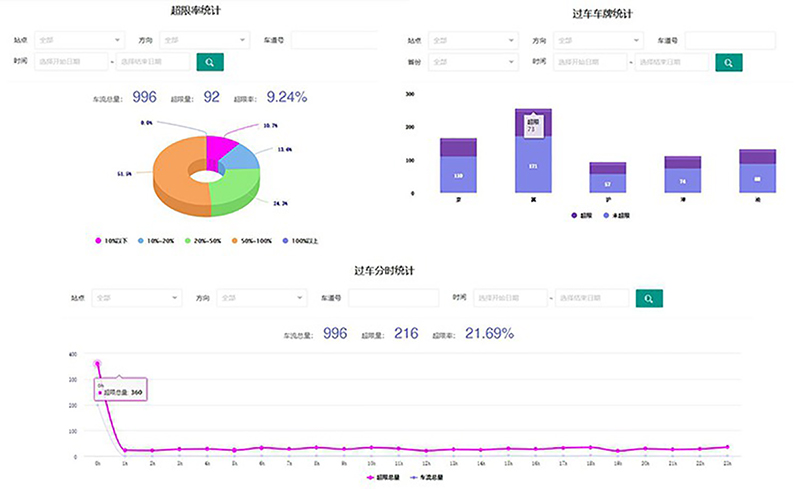Click the start date field in 超限率统计 section
Screen dimensions: 800x489
click(71, 61)
